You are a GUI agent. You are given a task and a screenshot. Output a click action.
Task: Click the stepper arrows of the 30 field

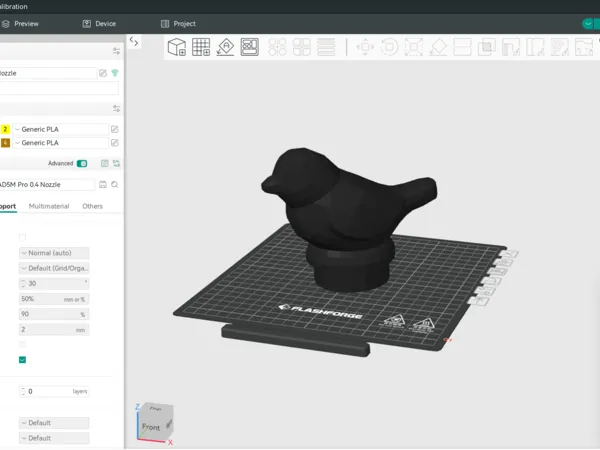tap(23, 284)
